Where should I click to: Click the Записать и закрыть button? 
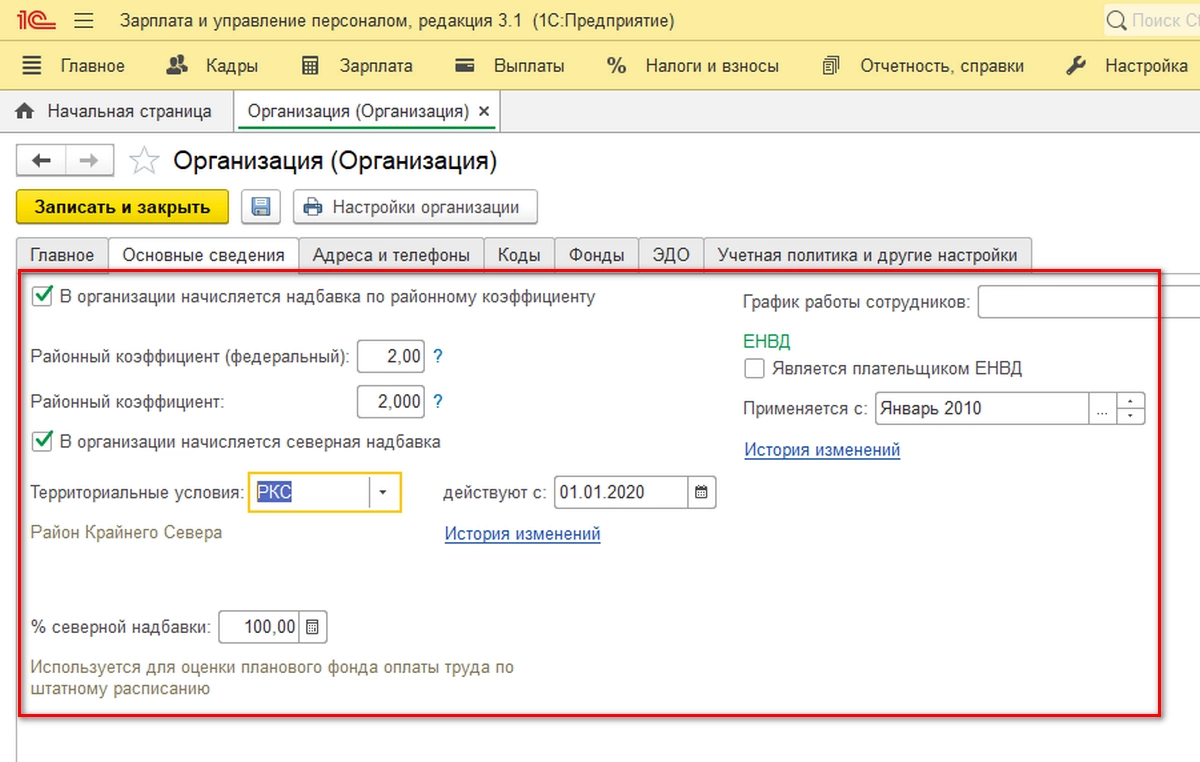123,207
